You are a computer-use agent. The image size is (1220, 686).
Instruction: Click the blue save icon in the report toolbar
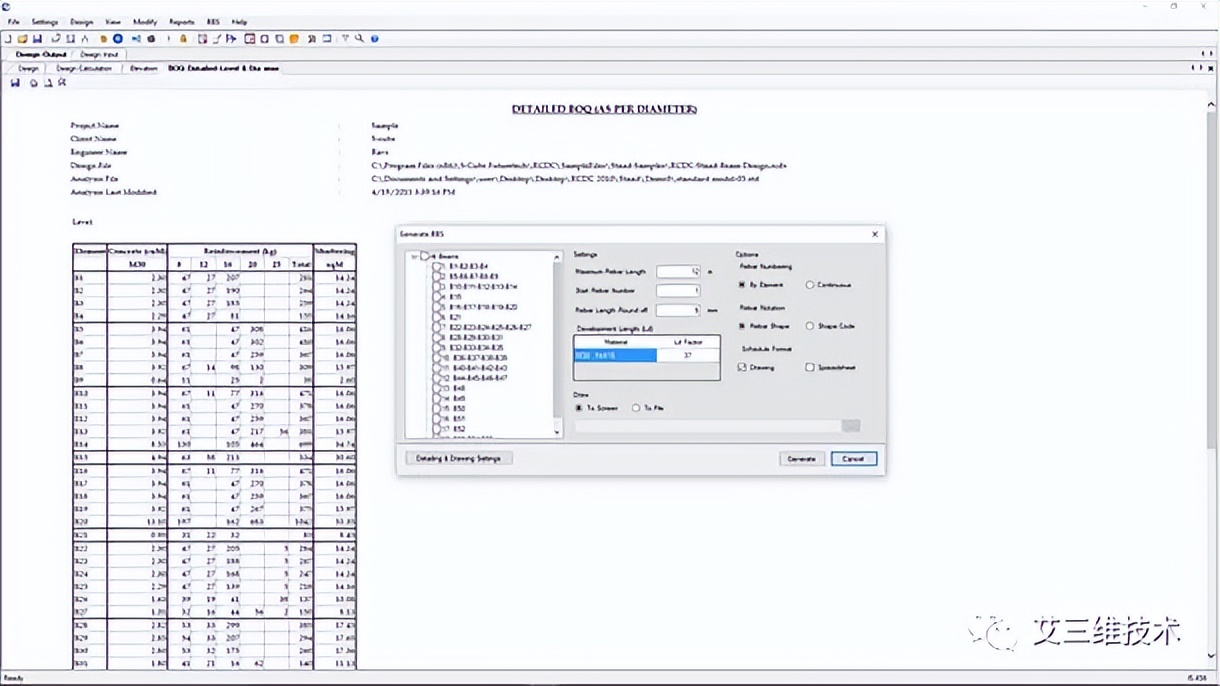[x=15, y=83]
